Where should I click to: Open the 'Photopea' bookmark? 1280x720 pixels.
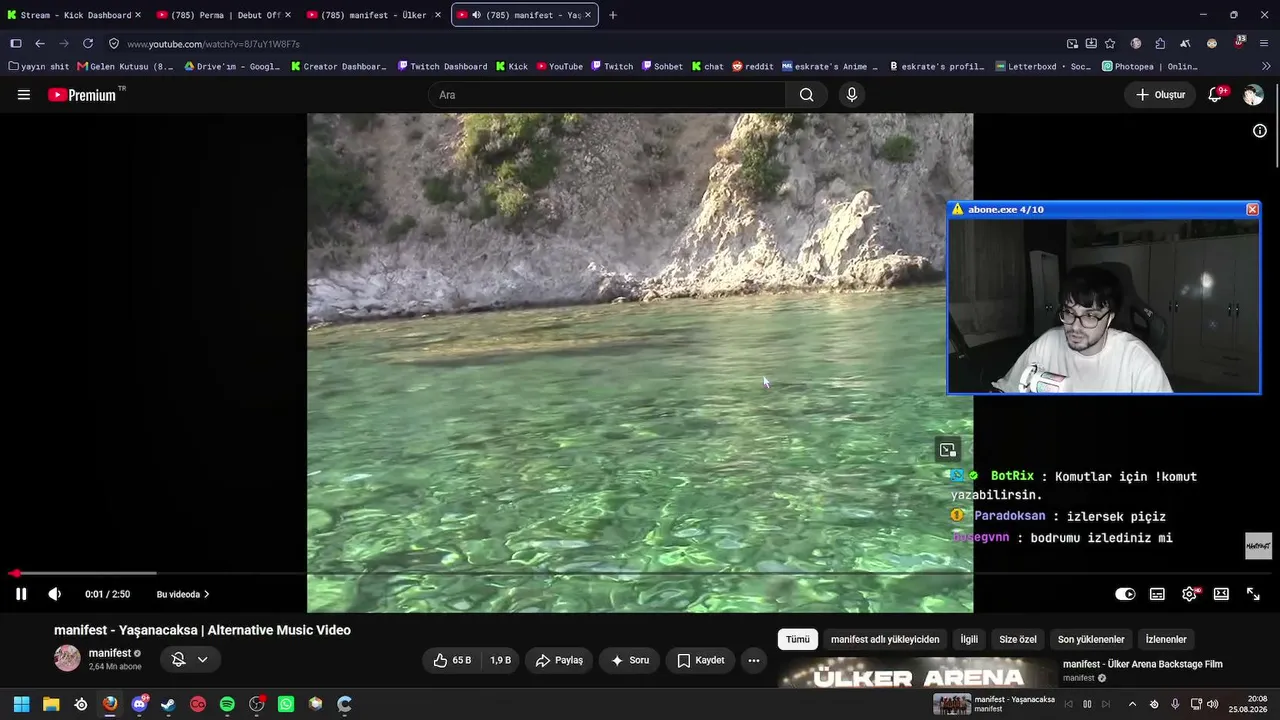tap(1150, 66)
